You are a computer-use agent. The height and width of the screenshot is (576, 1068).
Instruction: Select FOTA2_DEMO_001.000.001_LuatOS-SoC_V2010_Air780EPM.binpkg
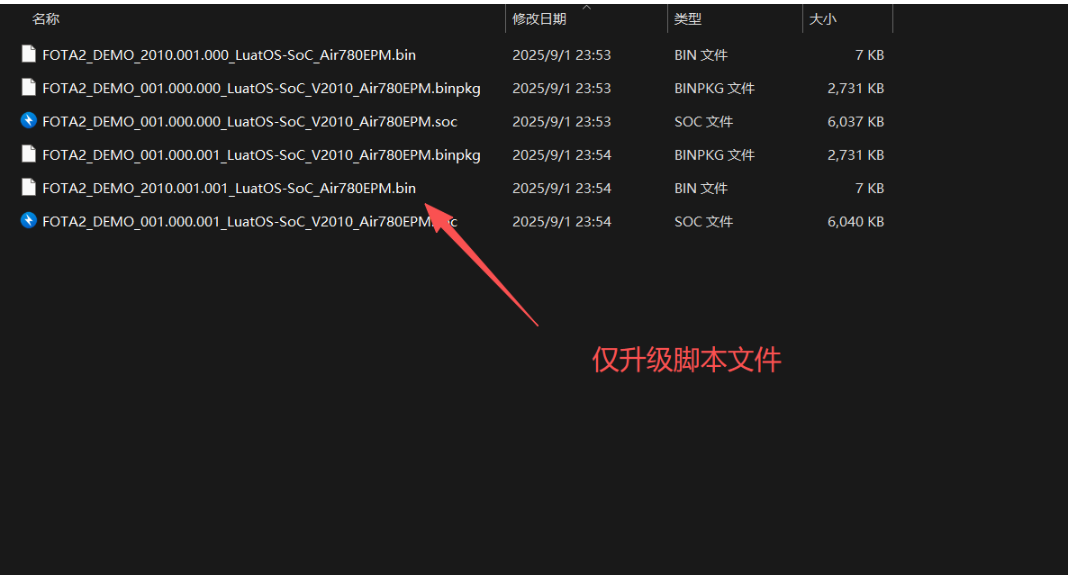pyautogui.click(x=262, y=155)
